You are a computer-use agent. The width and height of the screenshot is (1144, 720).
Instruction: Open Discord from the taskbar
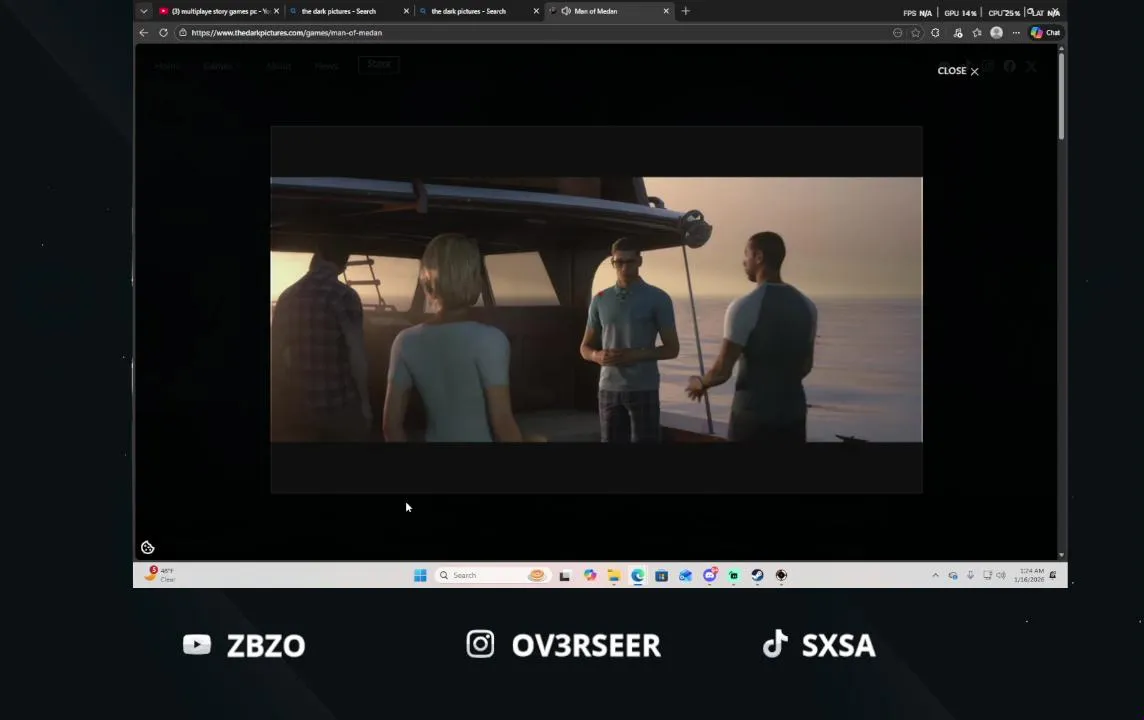click(x=710, y=576)
